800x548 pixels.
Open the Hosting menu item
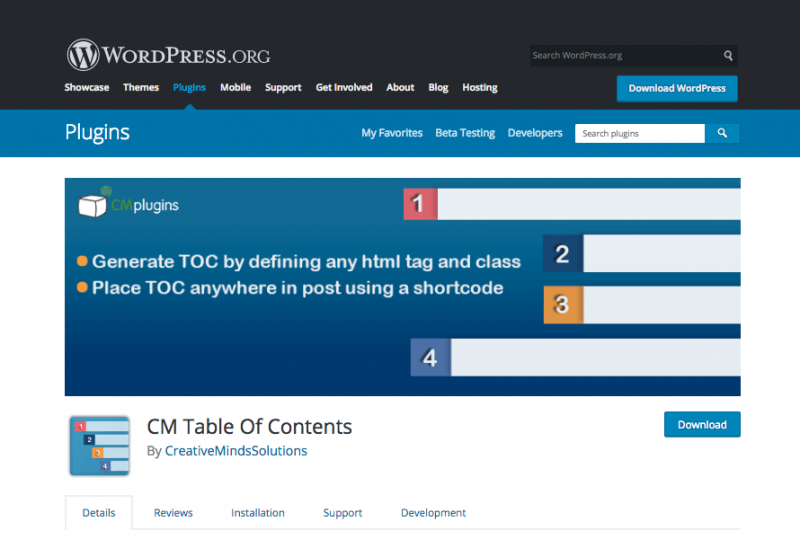(x=480, y=88)
